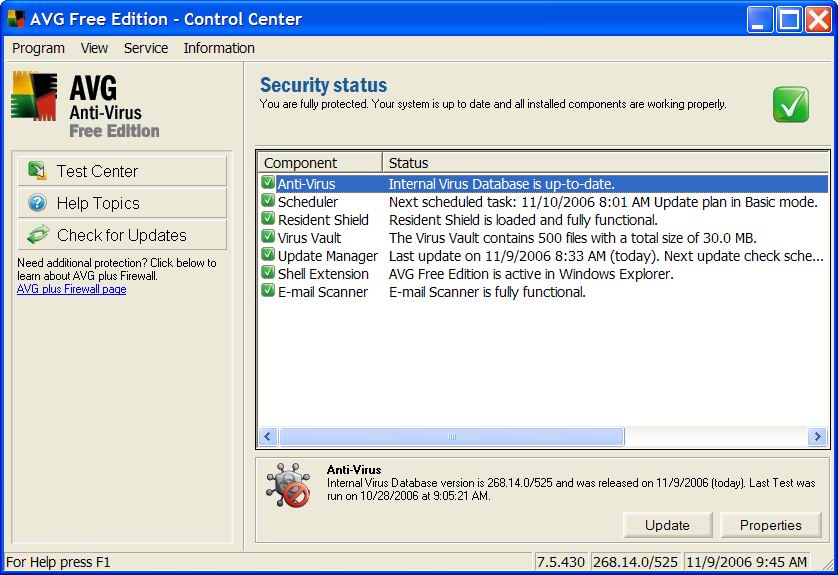This screenshot has height=575, width=838.
Task: Run Check for Updates
Action: point(122,235)
